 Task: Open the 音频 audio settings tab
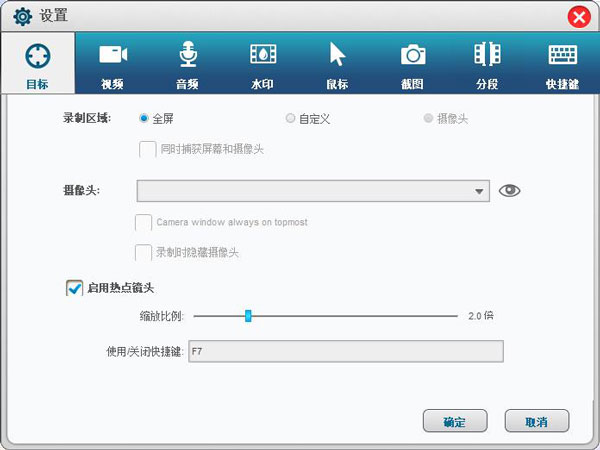[188, 64]
